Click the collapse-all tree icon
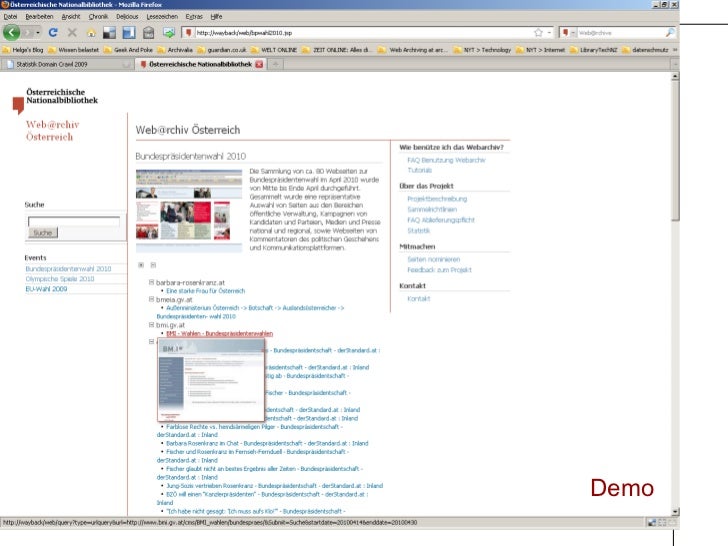 click(x=153, y=265)
